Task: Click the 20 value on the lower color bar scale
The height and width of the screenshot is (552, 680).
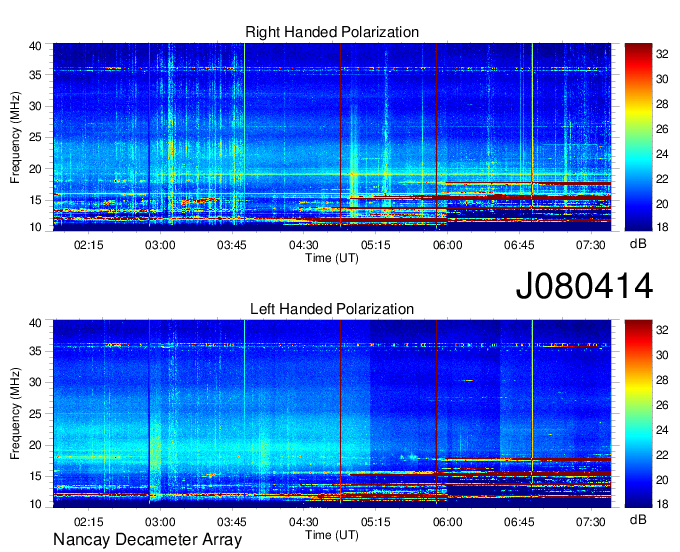Action: [662, 480]
